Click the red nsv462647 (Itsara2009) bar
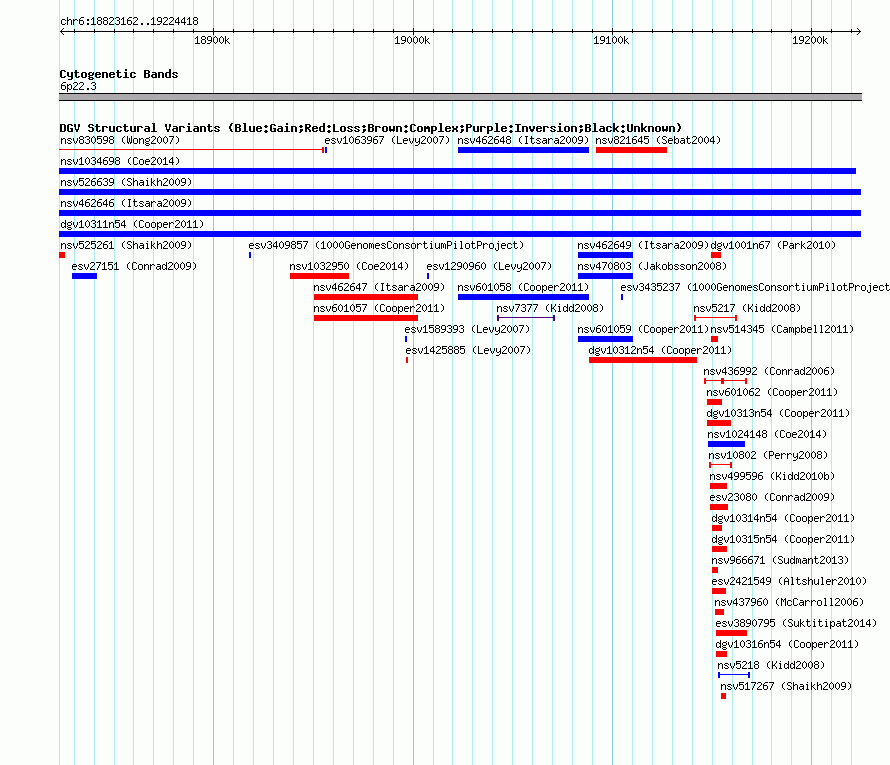Viewport: 890px width, 765px height. (x=366, y=297)
